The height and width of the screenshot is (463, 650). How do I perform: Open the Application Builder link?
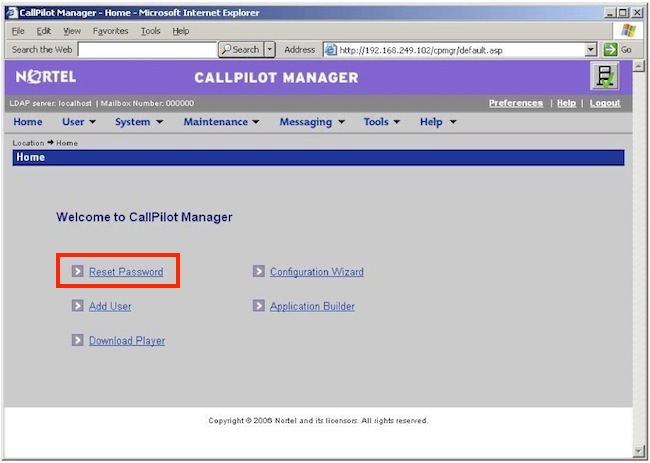tap(312, 306)
